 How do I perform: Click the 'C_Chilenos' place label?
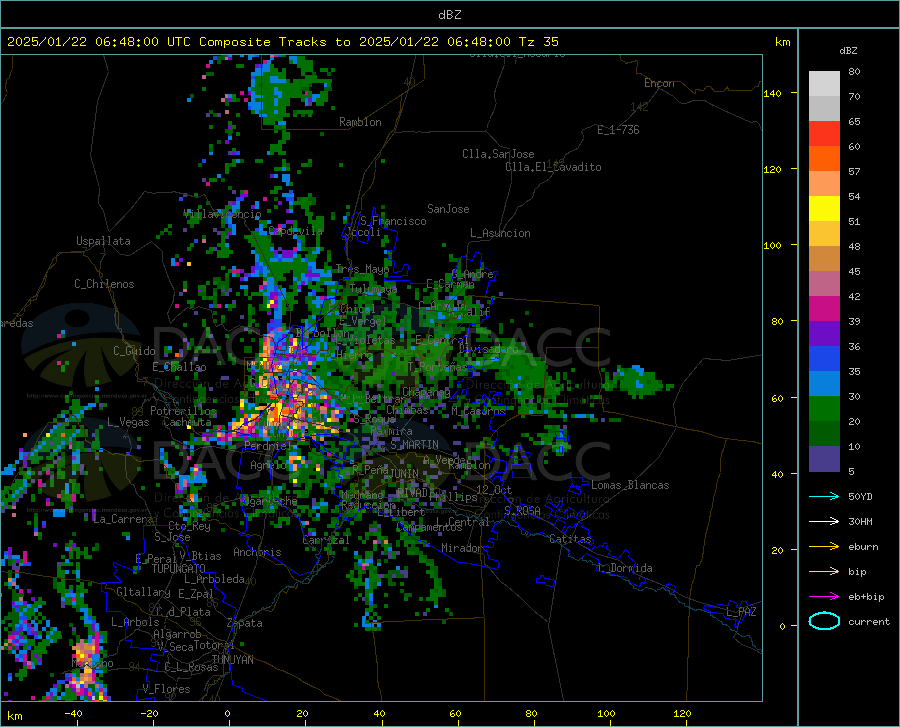pos(104,284)
